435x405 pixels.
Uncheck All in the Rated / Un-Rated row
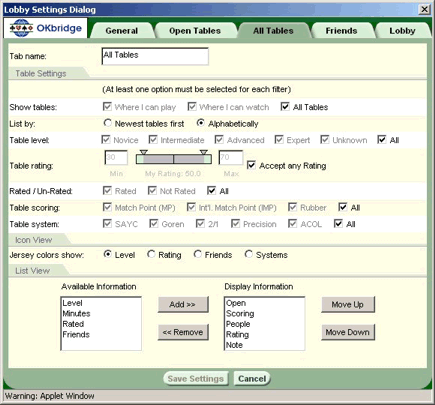211,191
